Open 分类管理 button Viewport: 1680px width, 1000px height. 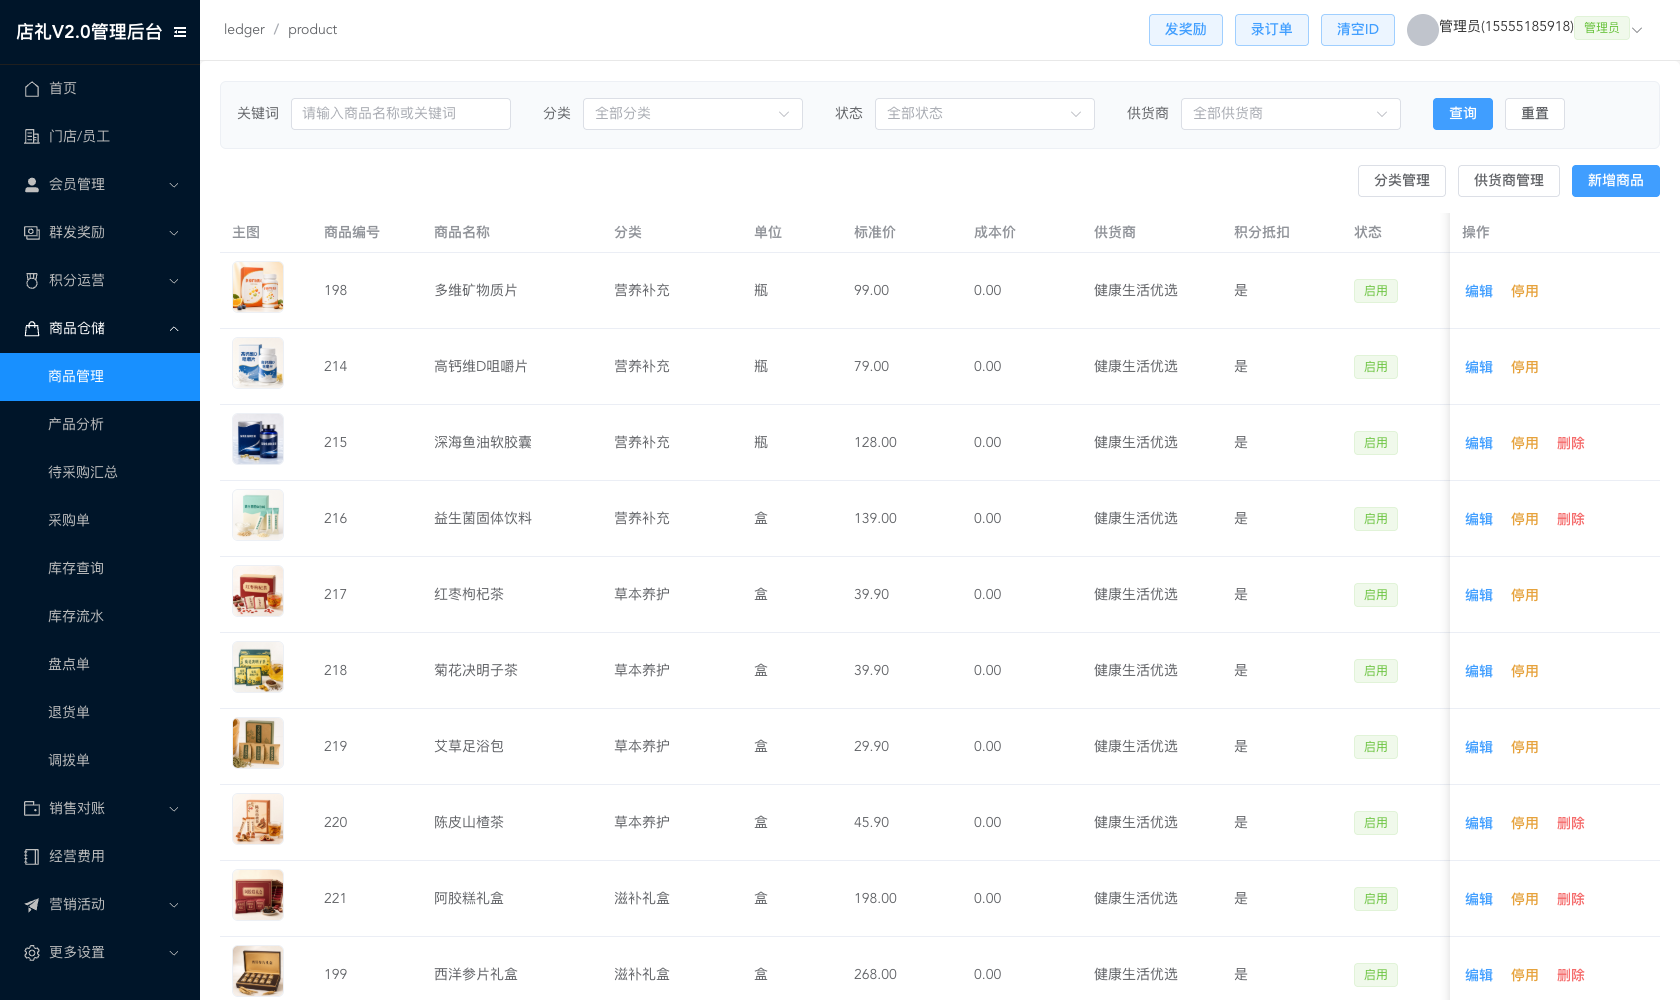[1402, 181]
